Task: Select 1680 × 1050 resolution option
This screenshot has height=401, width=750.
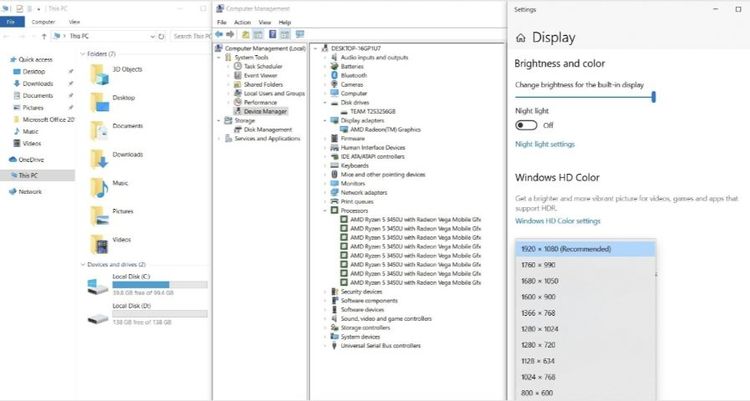Action: (x=585, y=281)
